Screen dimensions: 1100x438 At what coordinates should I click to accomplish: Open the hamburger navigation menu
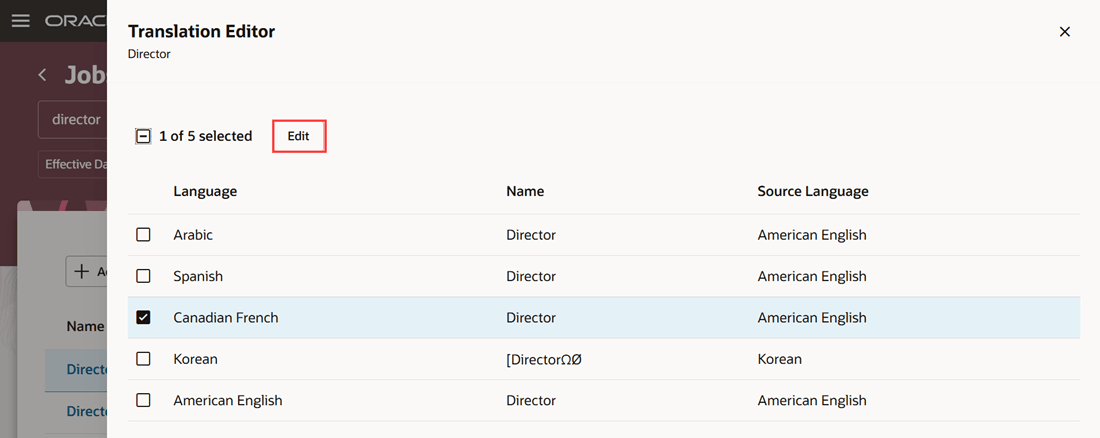(21, 20)
